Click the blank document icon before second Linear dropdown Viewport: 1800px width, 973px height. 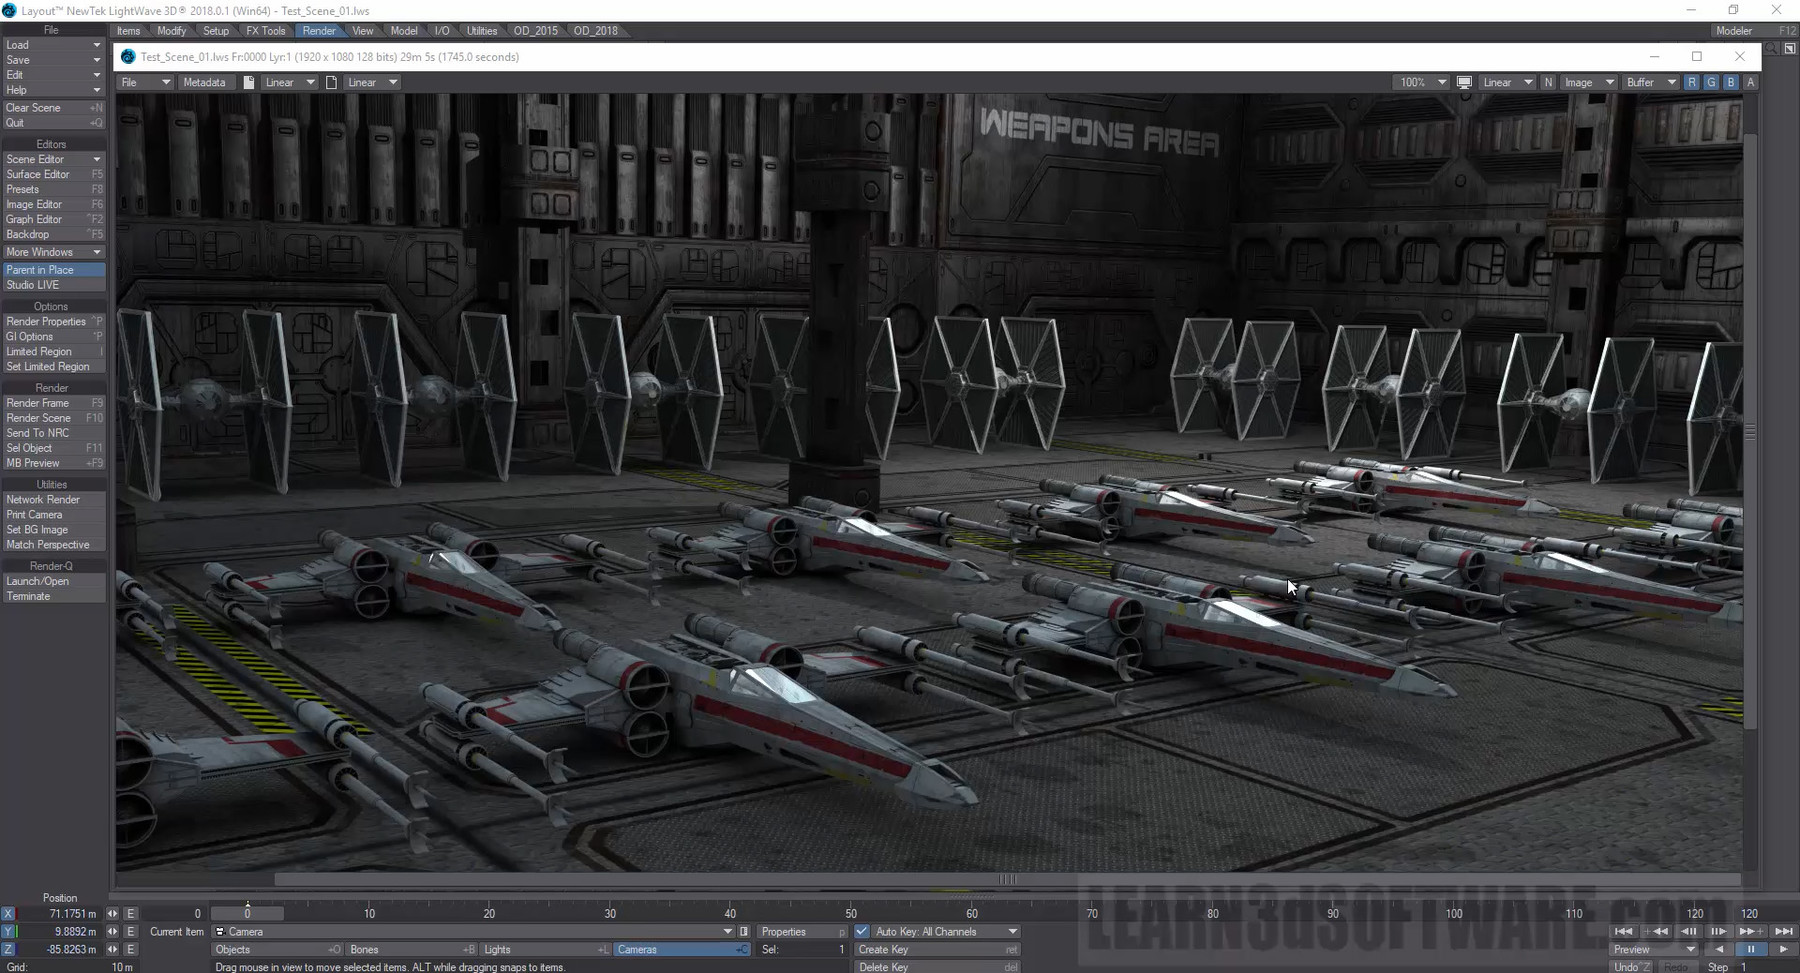(332, 82)
